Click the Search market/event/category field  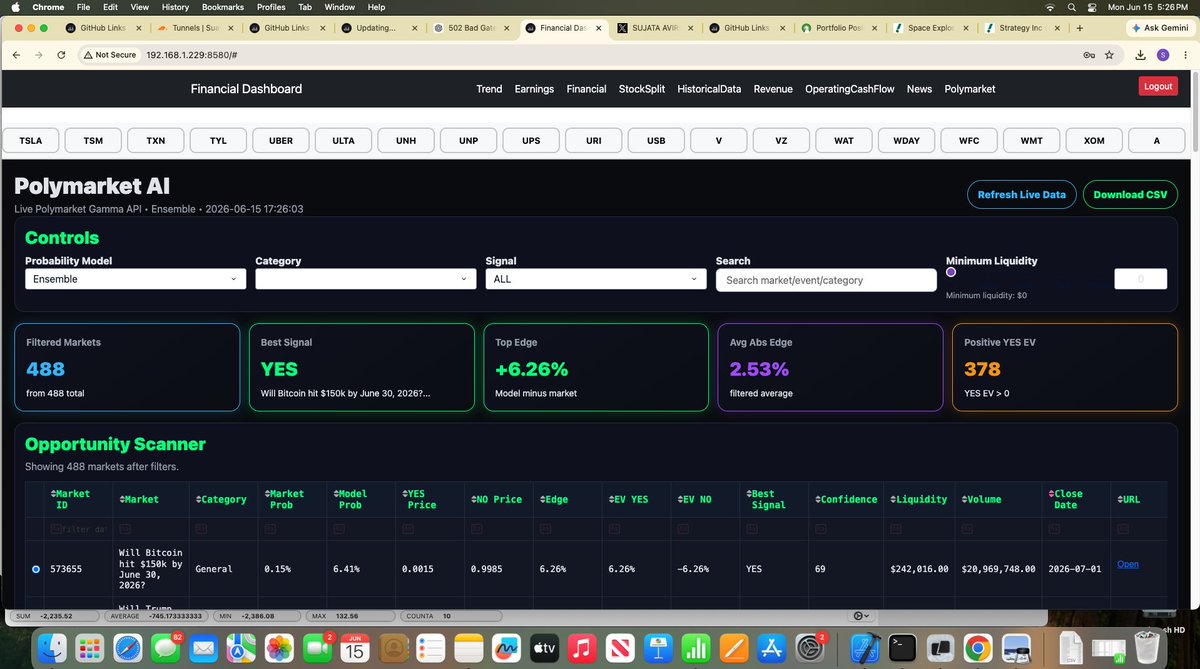[x=826, y=280]
